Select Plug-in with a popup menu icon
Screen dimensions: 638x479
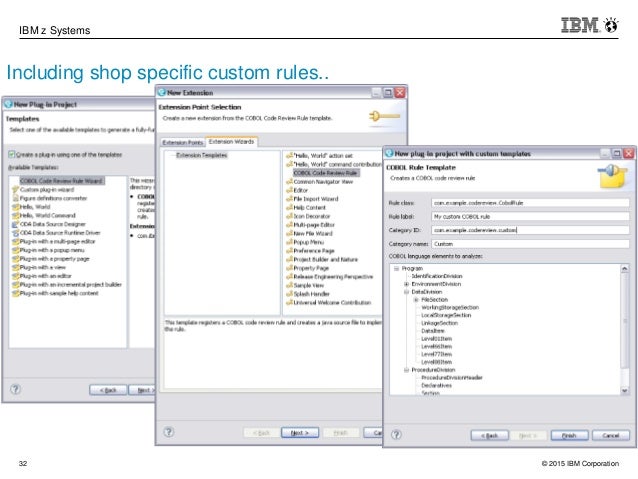pos(15,250)
